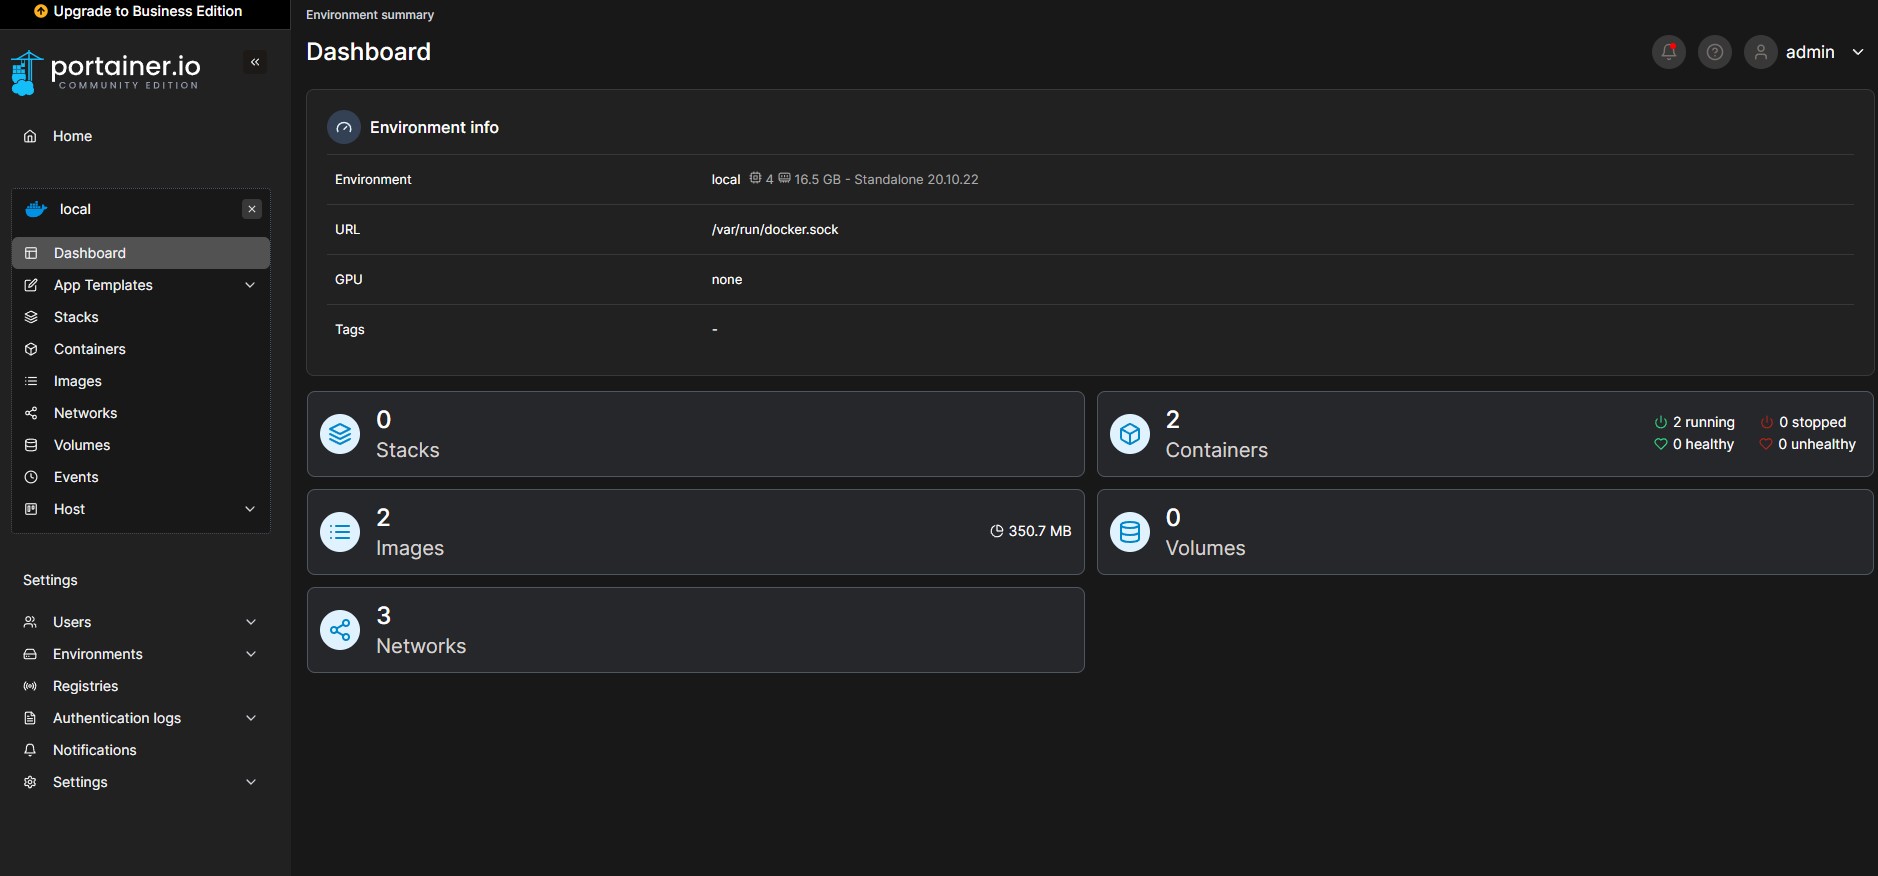Open Images from the sidebar
The image size is (1878, 876).
pos(141,381)
